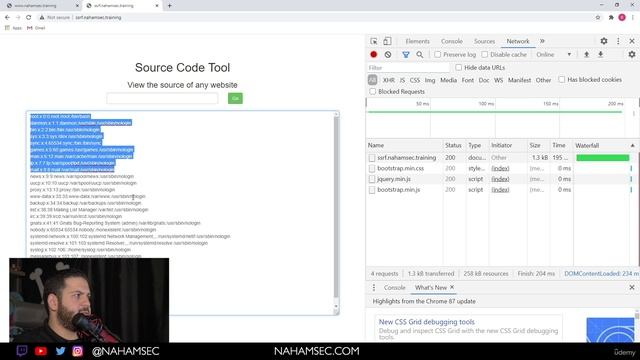The image size is (640, 360).
Task: Reload the page button
Action: 29,18
